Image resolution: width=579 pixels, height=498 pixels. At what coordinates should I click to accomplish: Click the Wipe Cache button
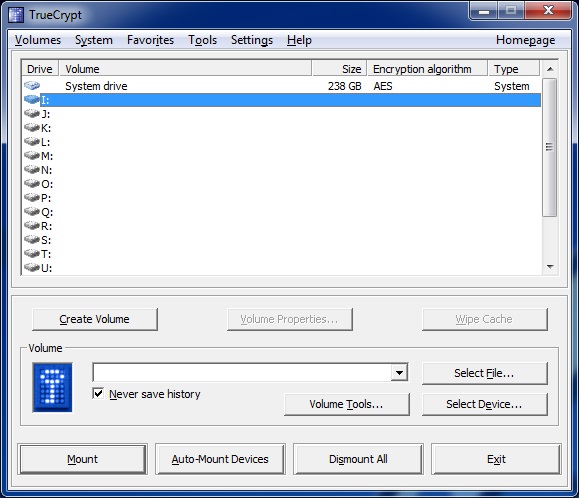(x=484, y=319)
